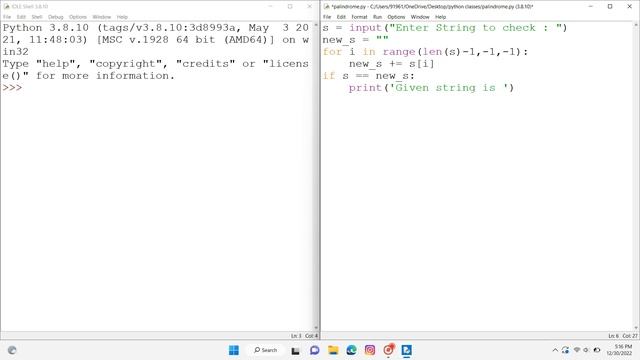Maximize the IDLE Shell window
640x360 pixels.
tap(290, 7)
